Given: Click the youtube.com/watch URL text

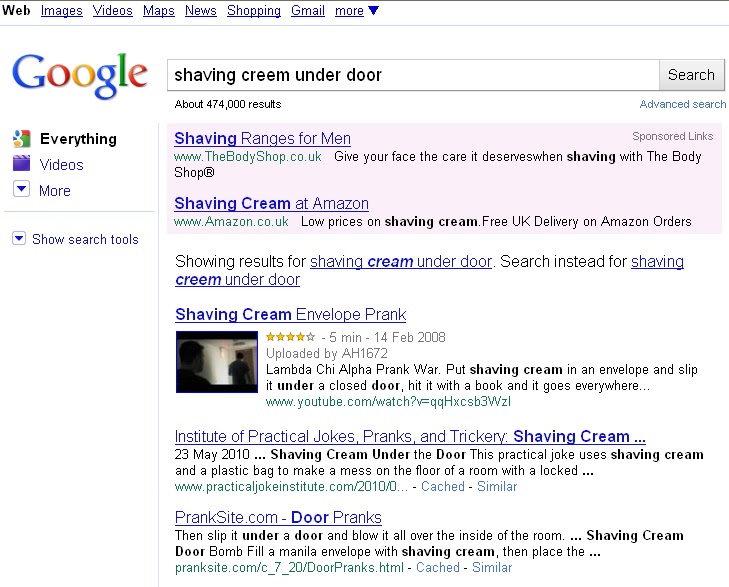Looking at the screenshot, I should (388, 402).
